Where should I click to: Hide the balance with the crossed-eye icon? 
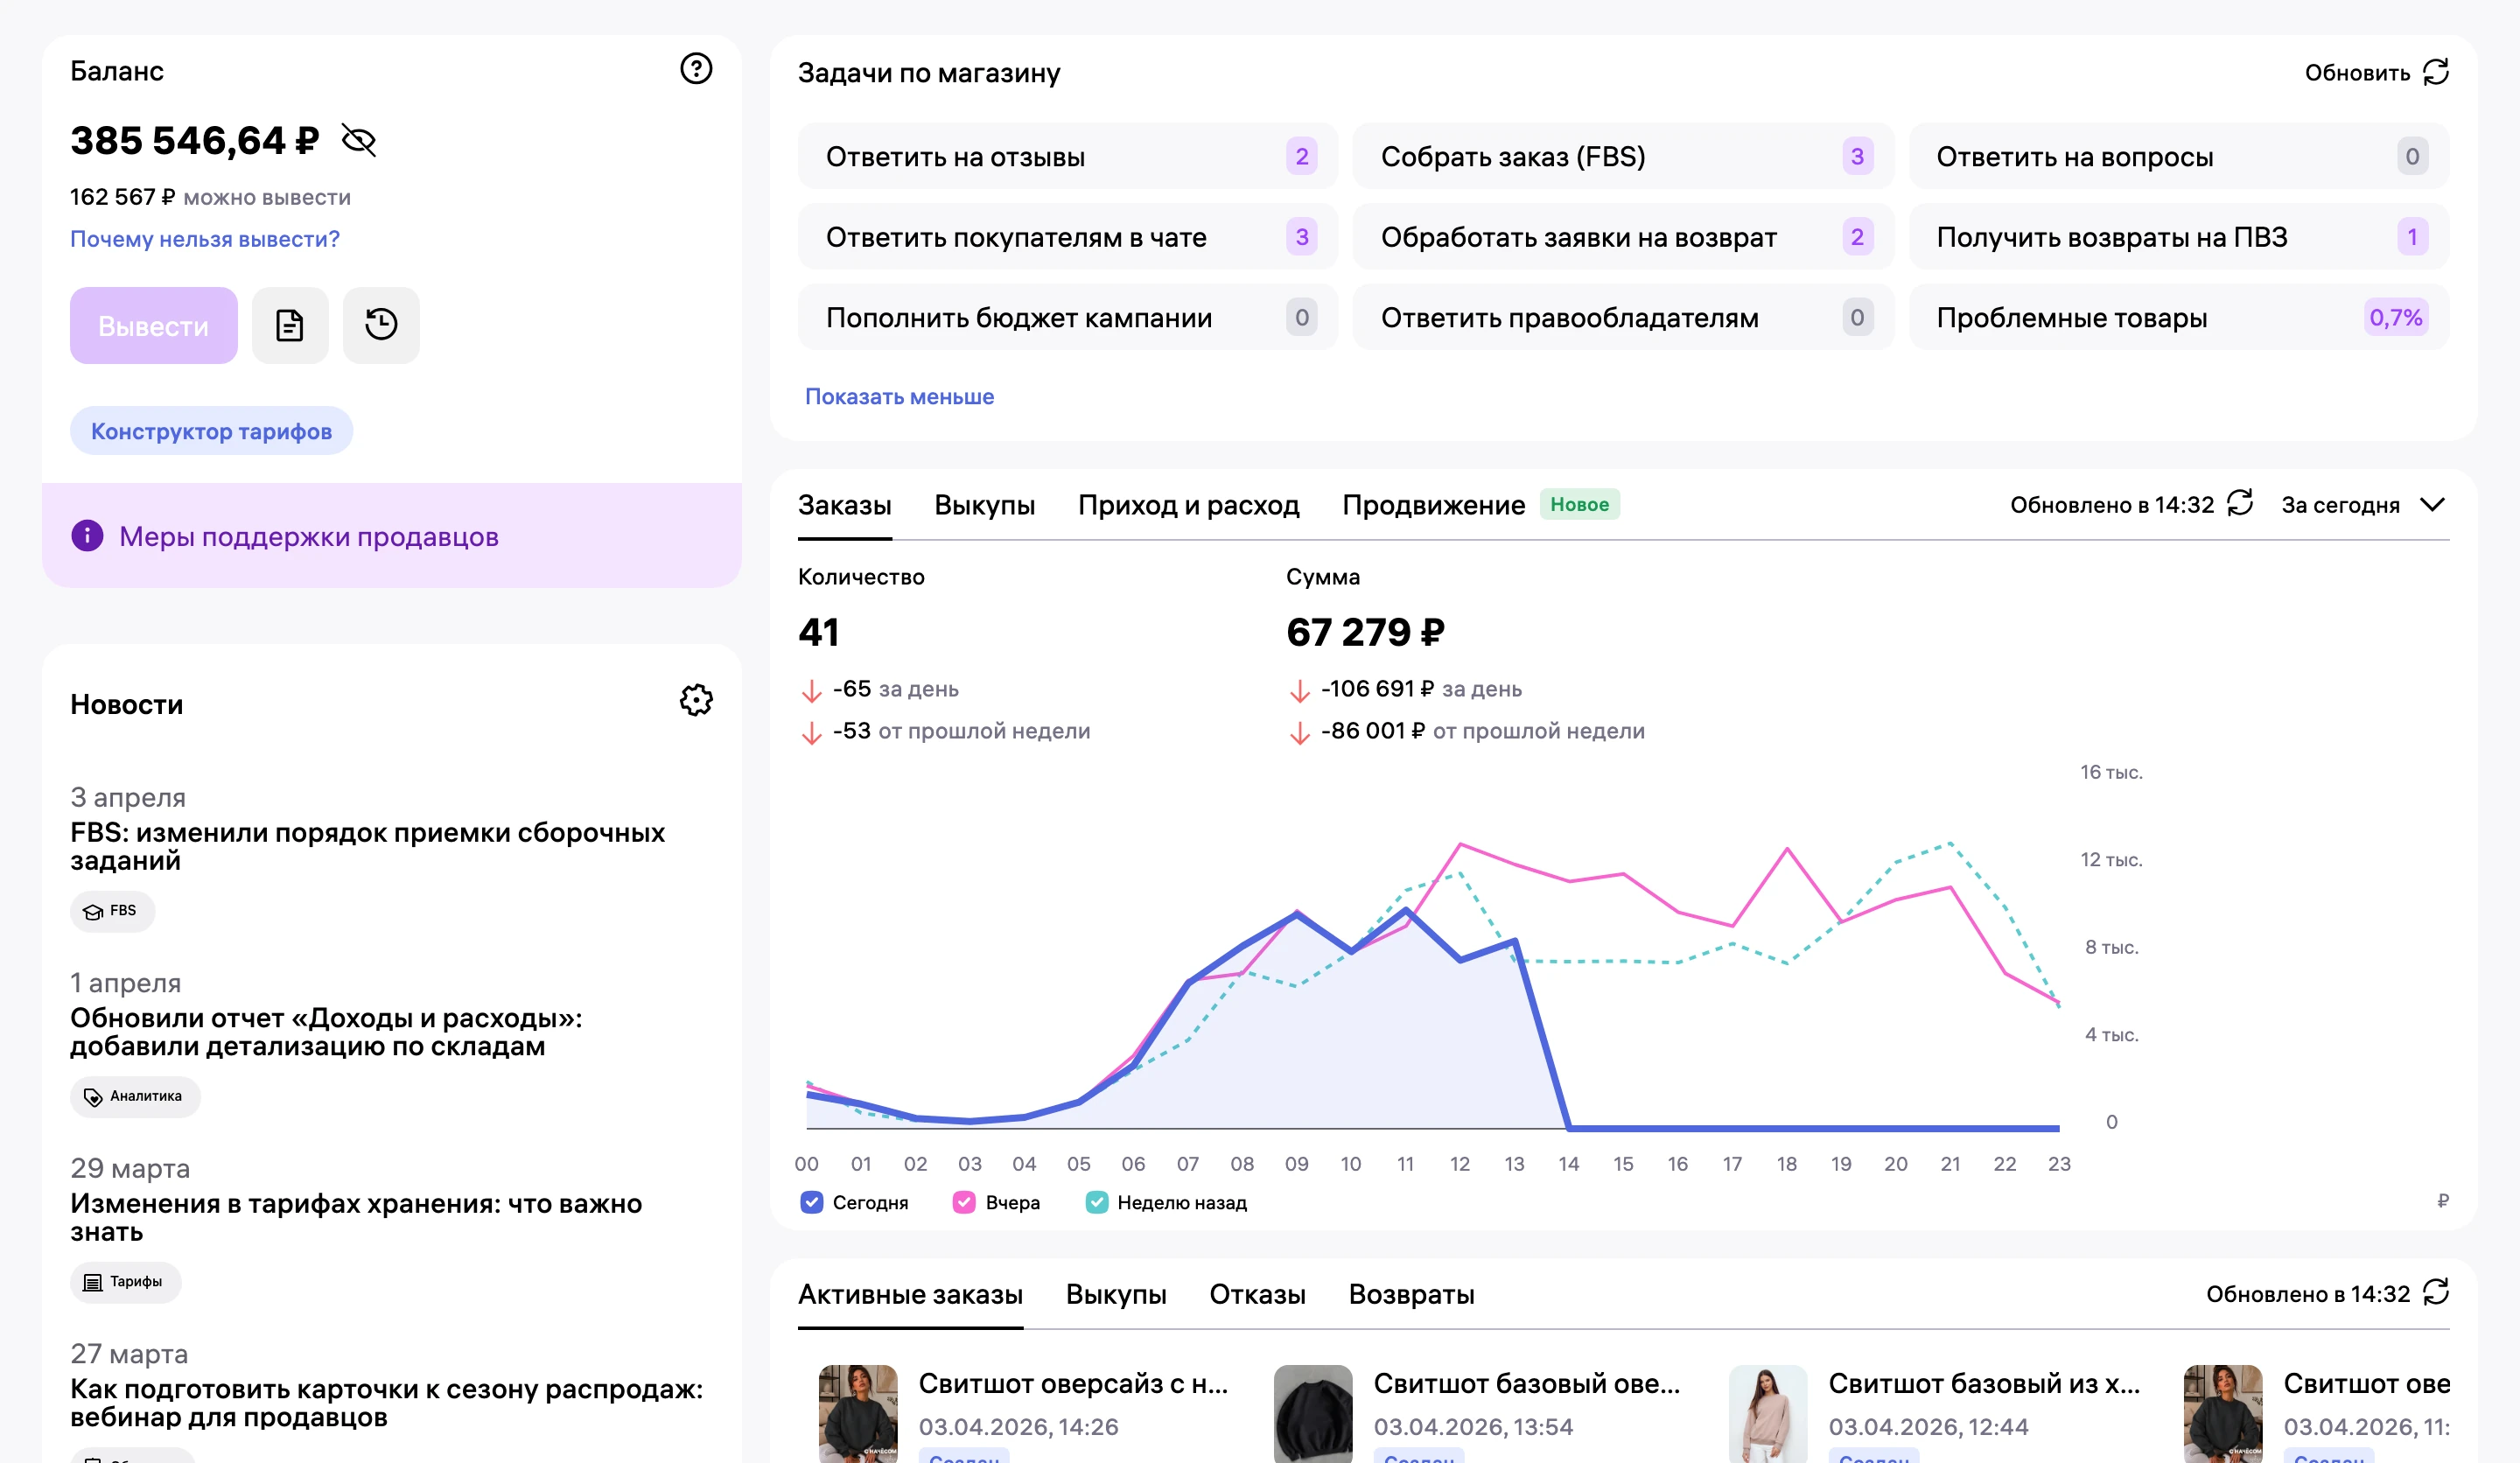point(359,141)
